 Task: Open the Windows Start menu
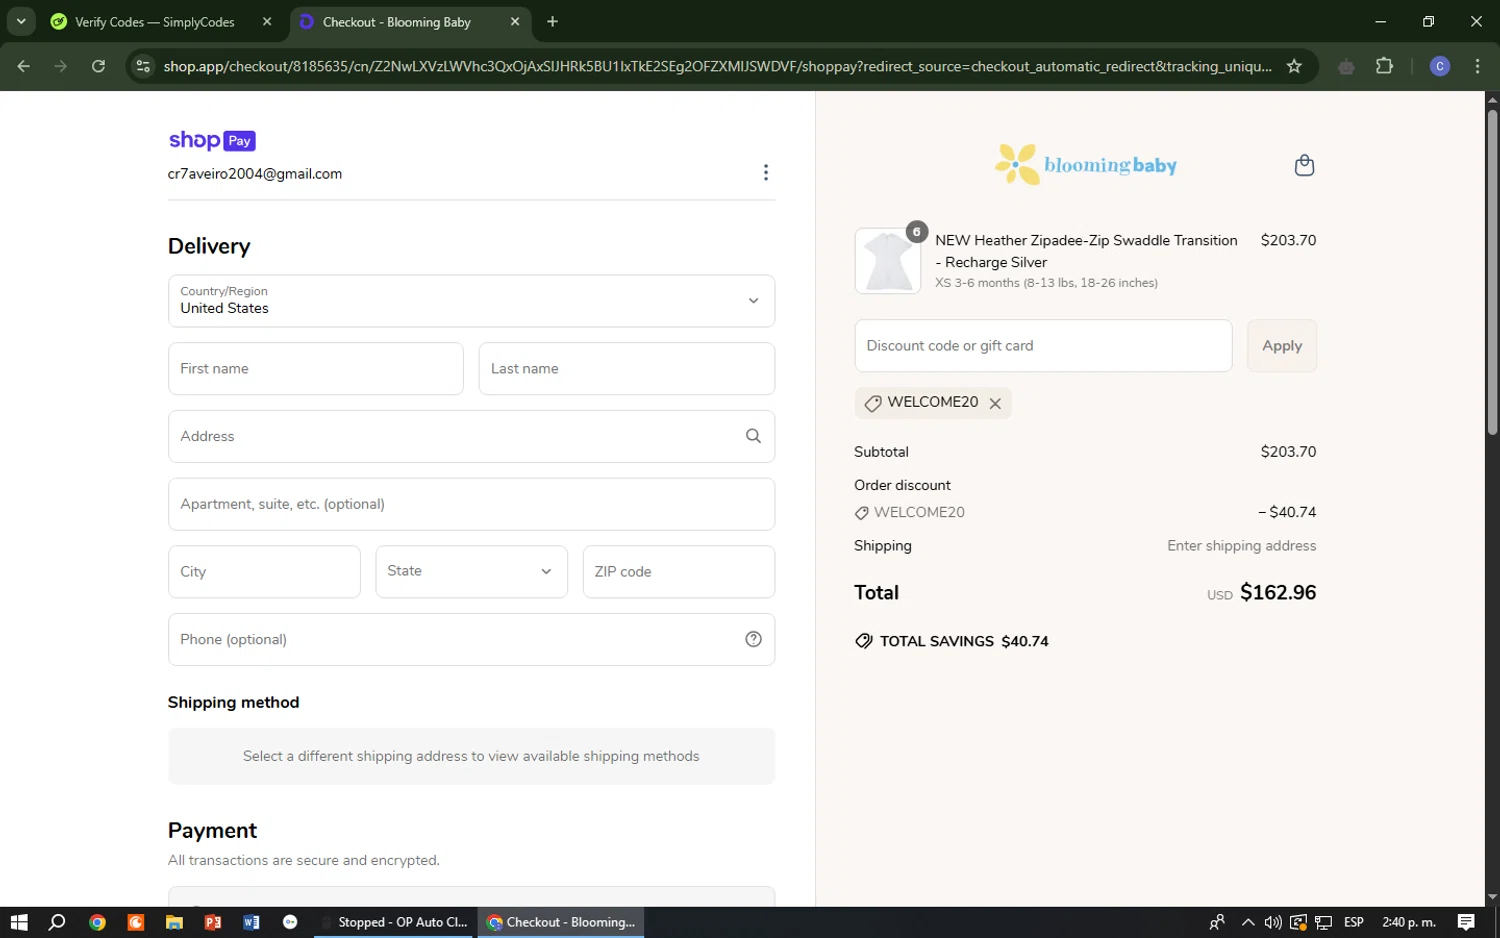pyautogui.click(x=19, y=922)
